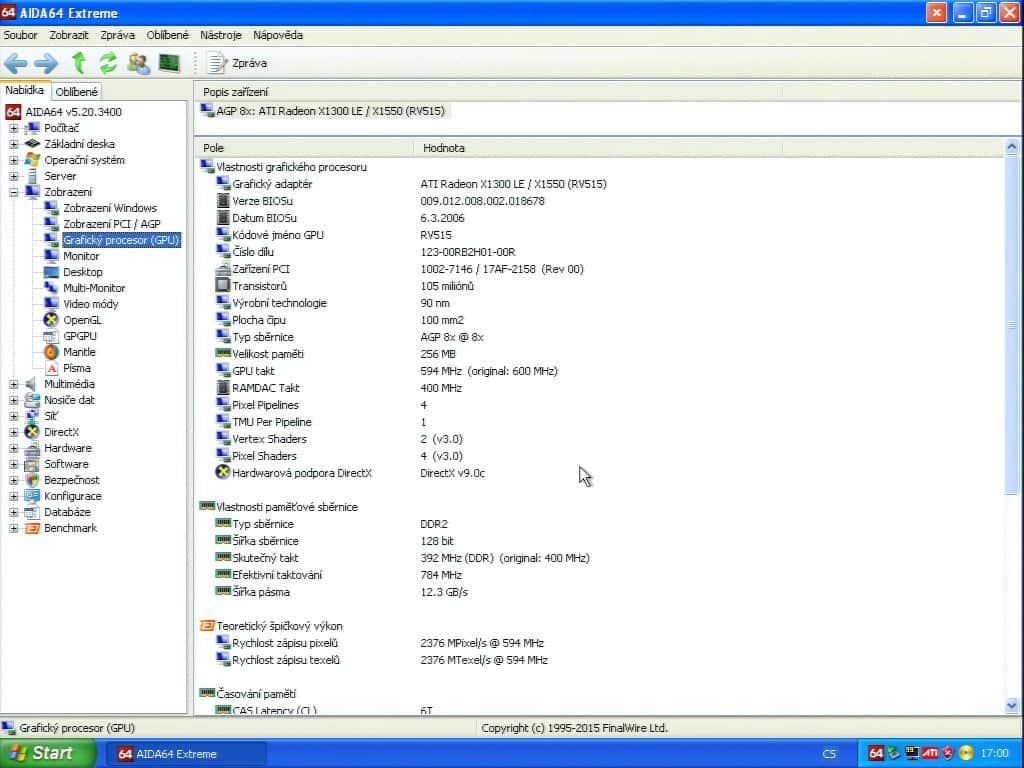
Task: Open the Nápověda menu
Action: (278, 35)
